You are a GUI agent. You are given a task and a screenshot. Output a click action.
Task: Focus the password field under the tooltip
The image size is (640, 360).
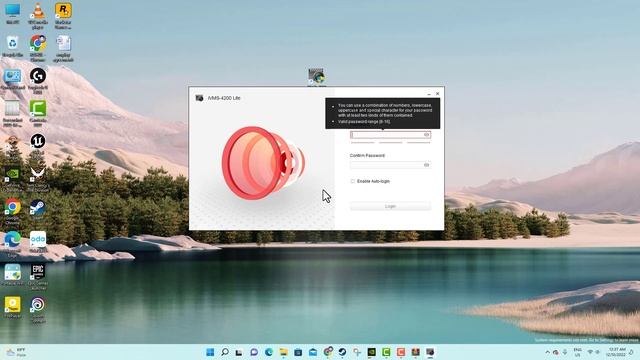pos(390,135)
